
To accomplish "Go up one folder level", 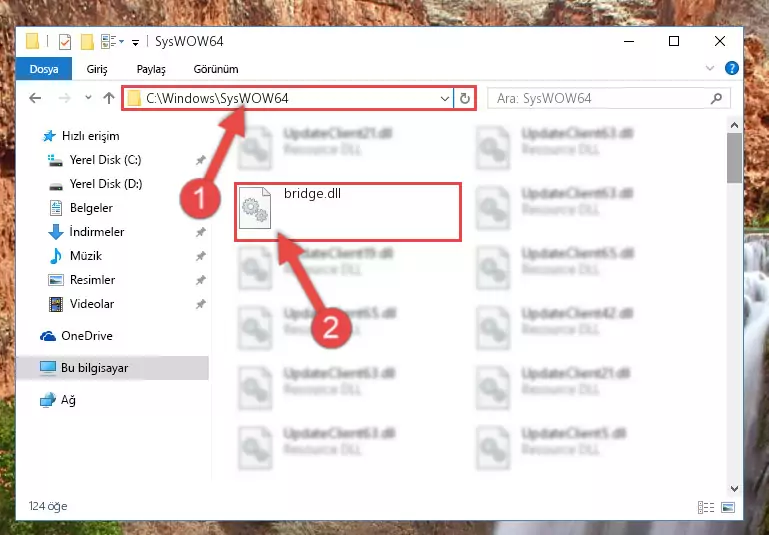I will pos(109,98).
